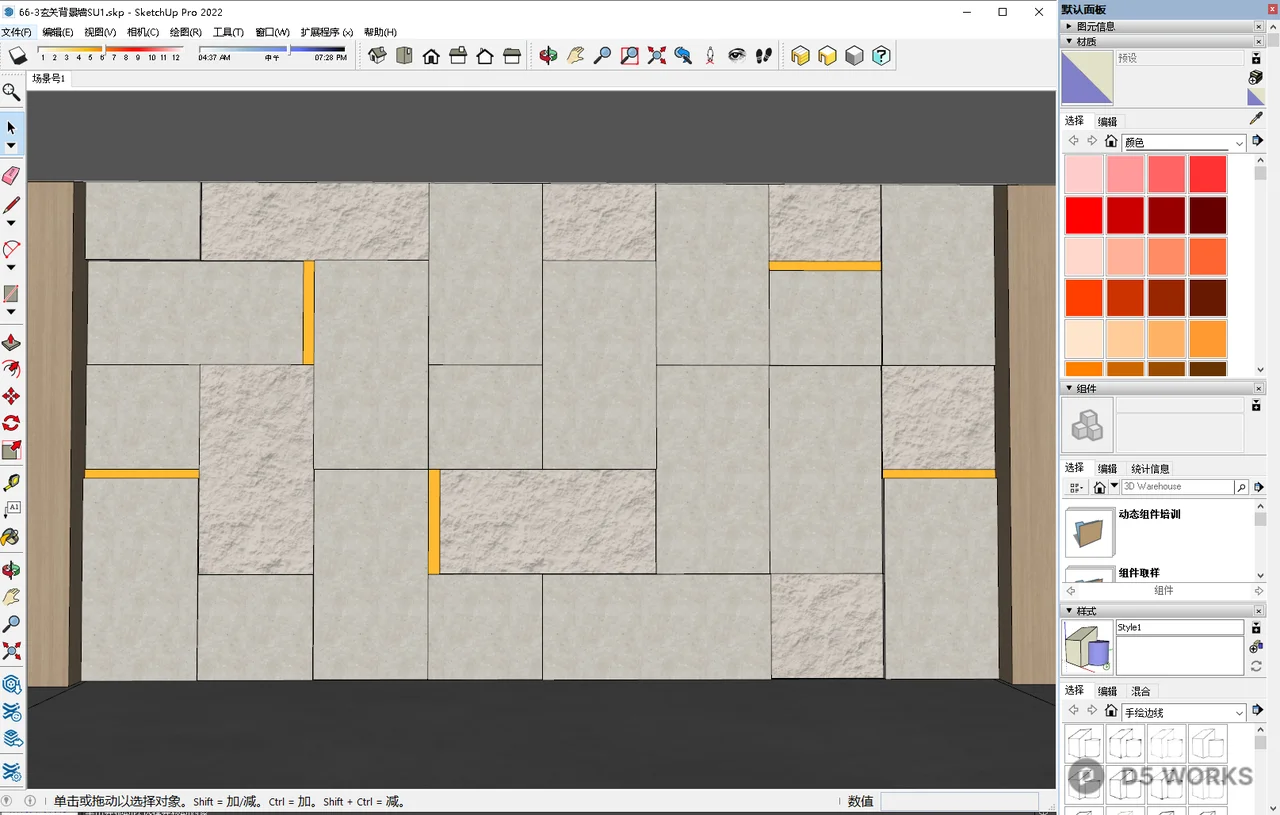
Task: Choose the Paint Bucket tool
Action: 11,538
